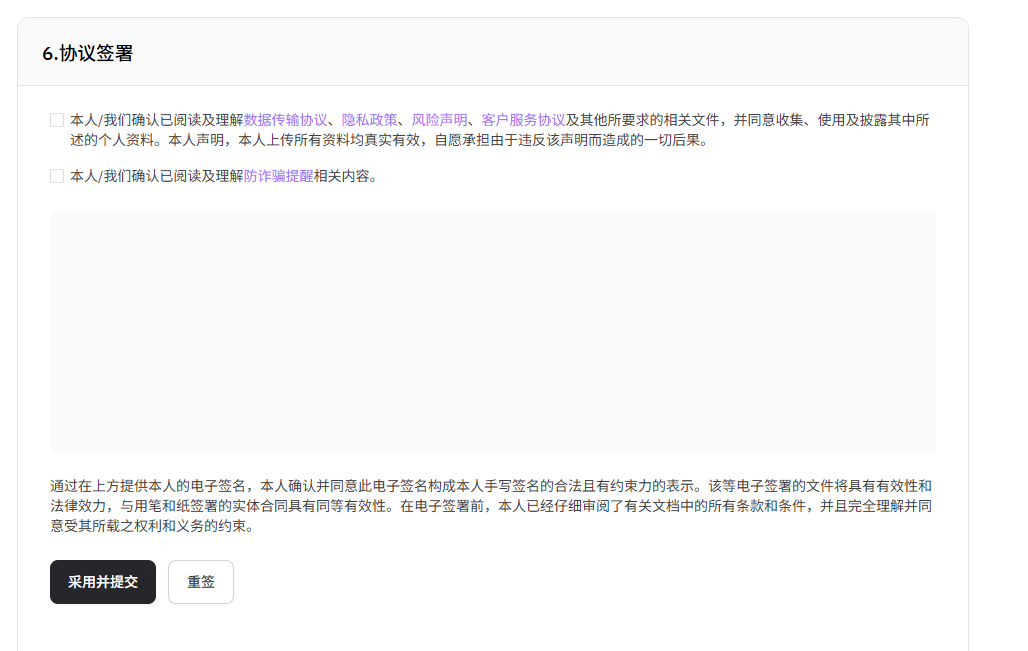Check the 防诈骗提醒 confirmation checkbox

click(x=57, y=176)
